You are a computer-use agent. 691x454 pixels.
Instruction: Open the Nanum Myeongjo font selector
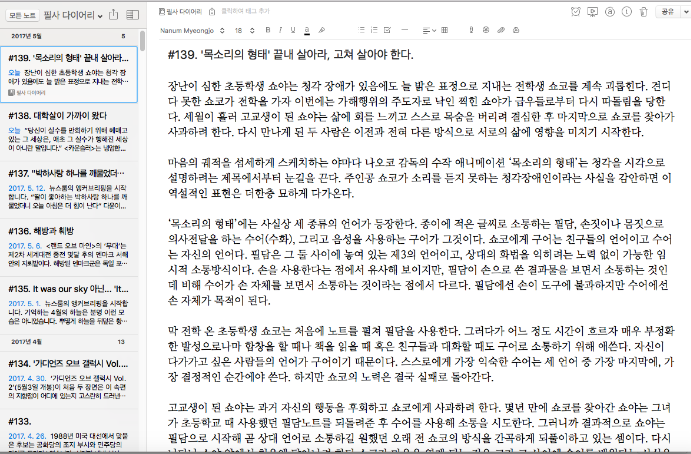[192, 30]
